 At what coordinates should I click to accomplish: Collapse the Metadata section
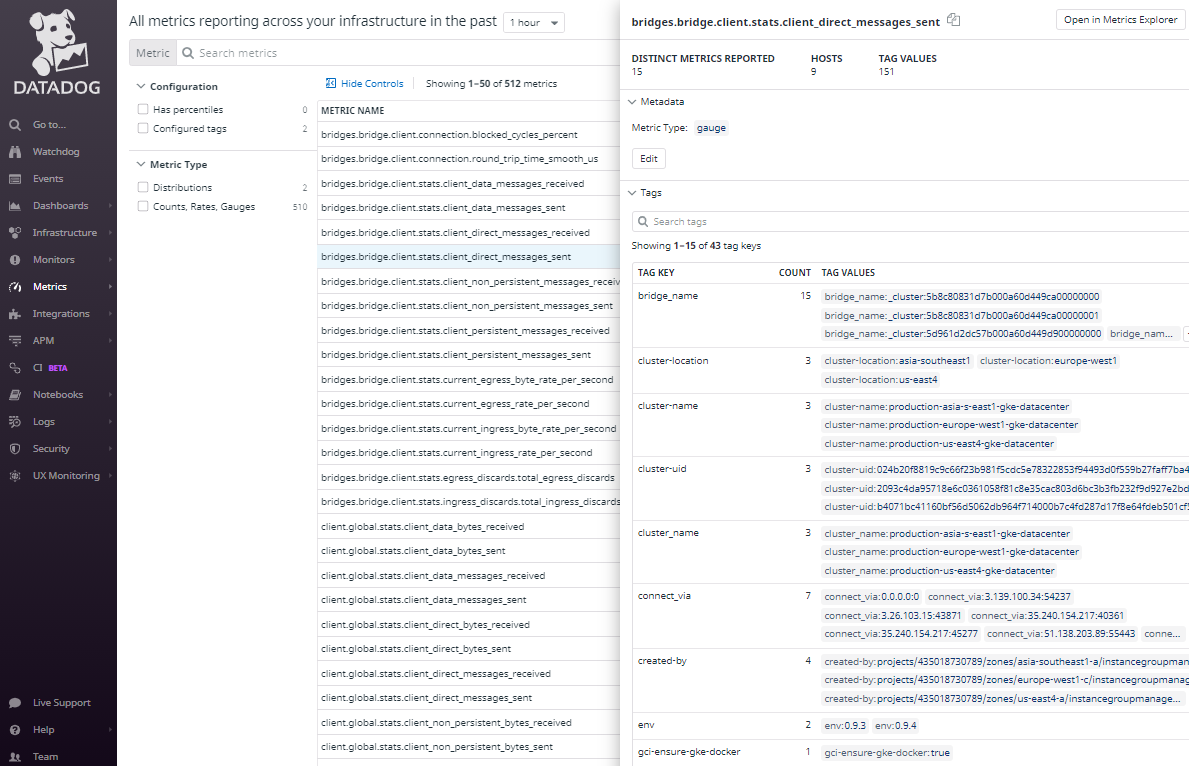point(632,102)
